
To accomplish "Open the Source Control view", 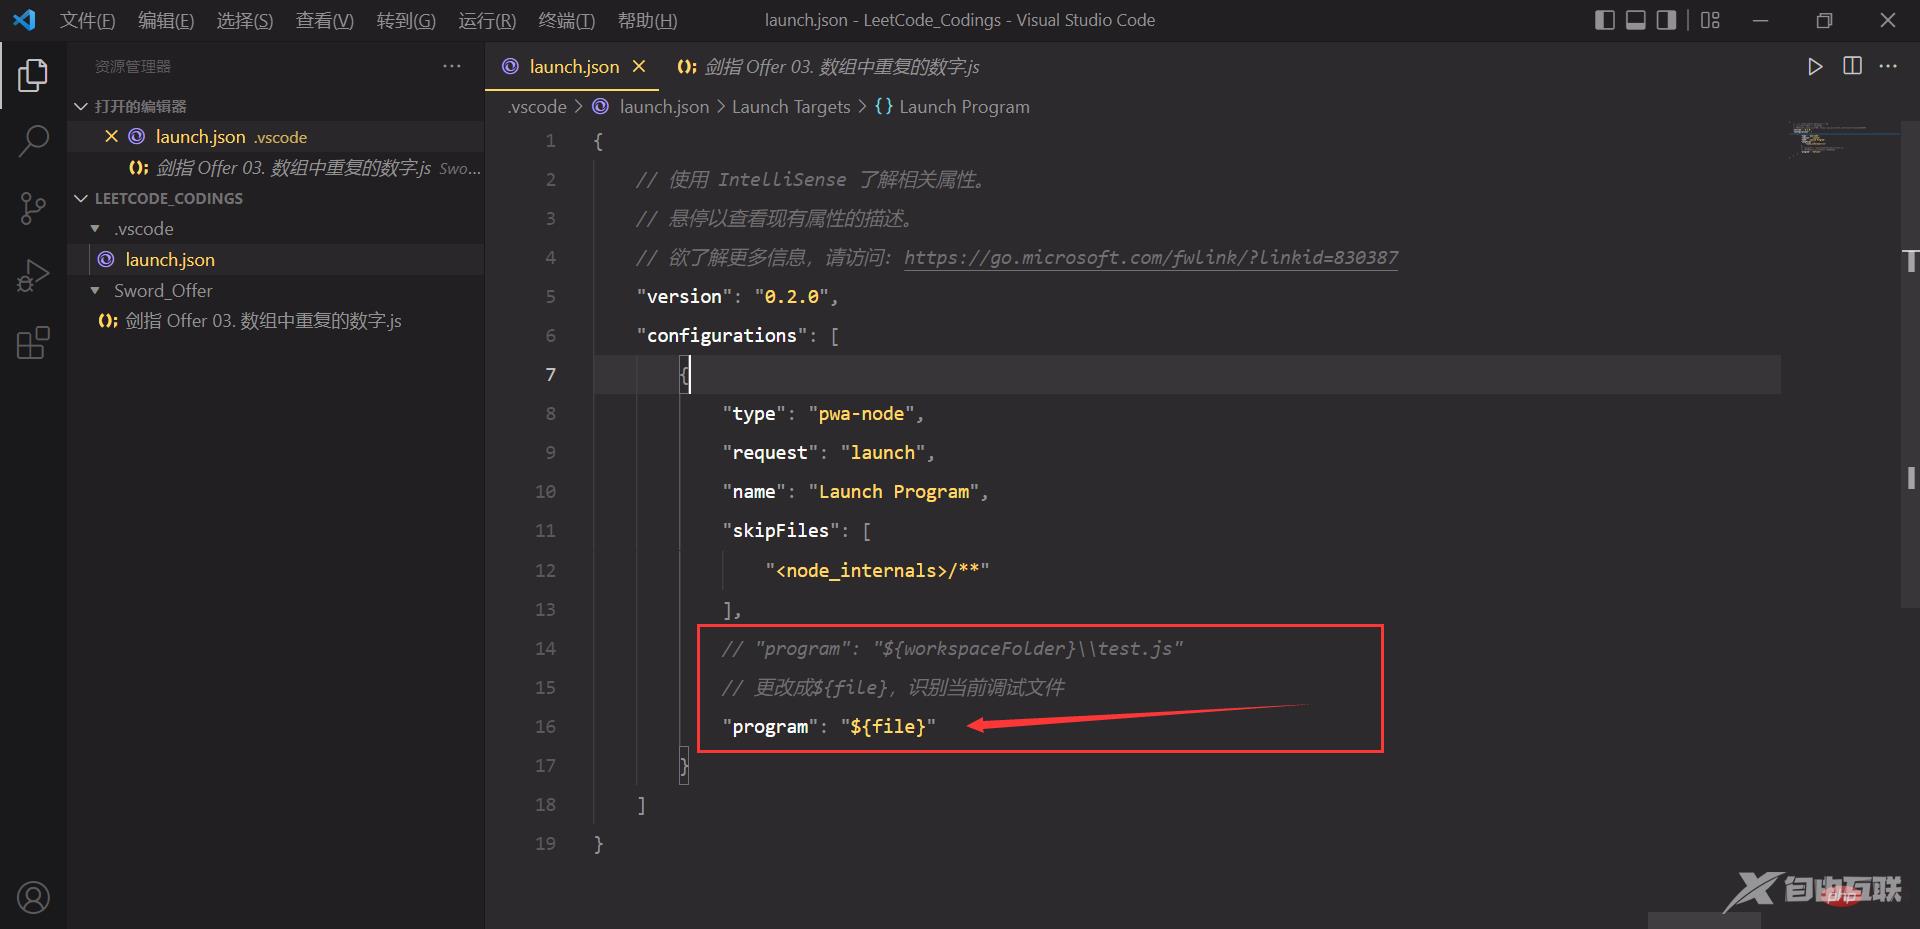I will 33,208.
